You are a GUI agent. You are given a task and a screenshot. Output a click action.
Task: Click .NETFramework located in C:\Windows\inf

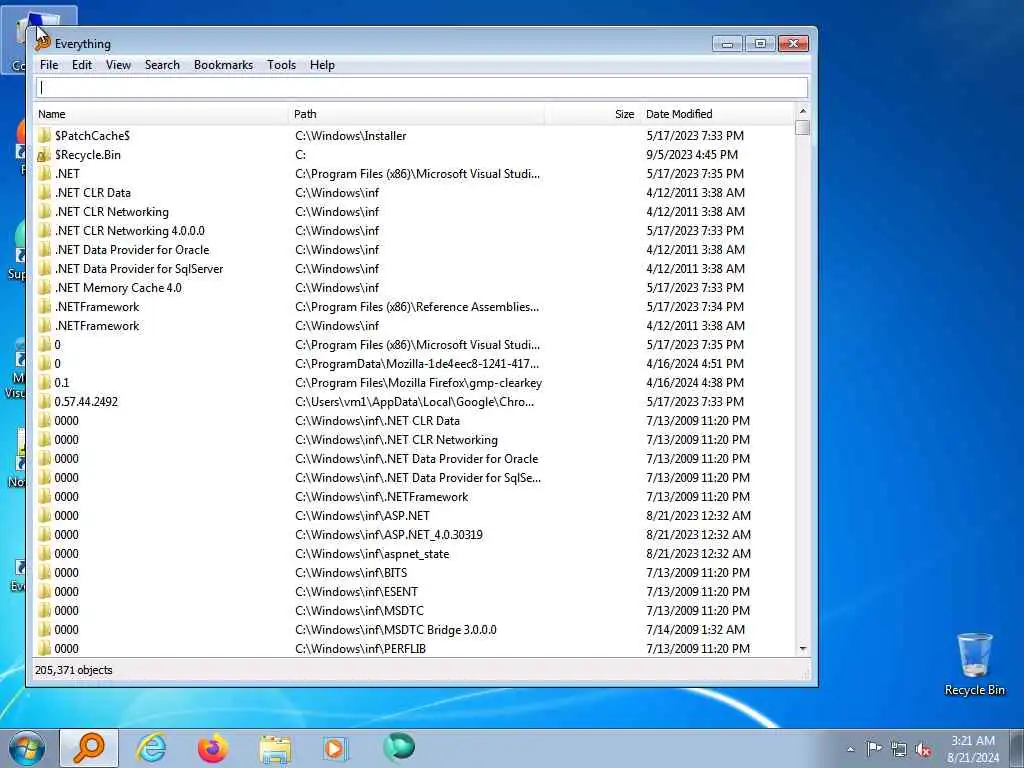click(x=97, y=326)
